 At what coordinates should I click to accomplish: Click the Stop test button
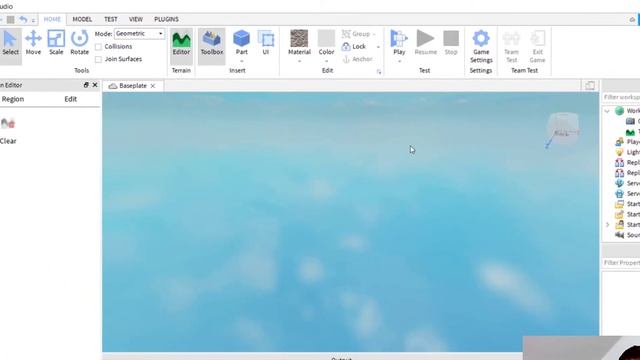coord(451,42)
